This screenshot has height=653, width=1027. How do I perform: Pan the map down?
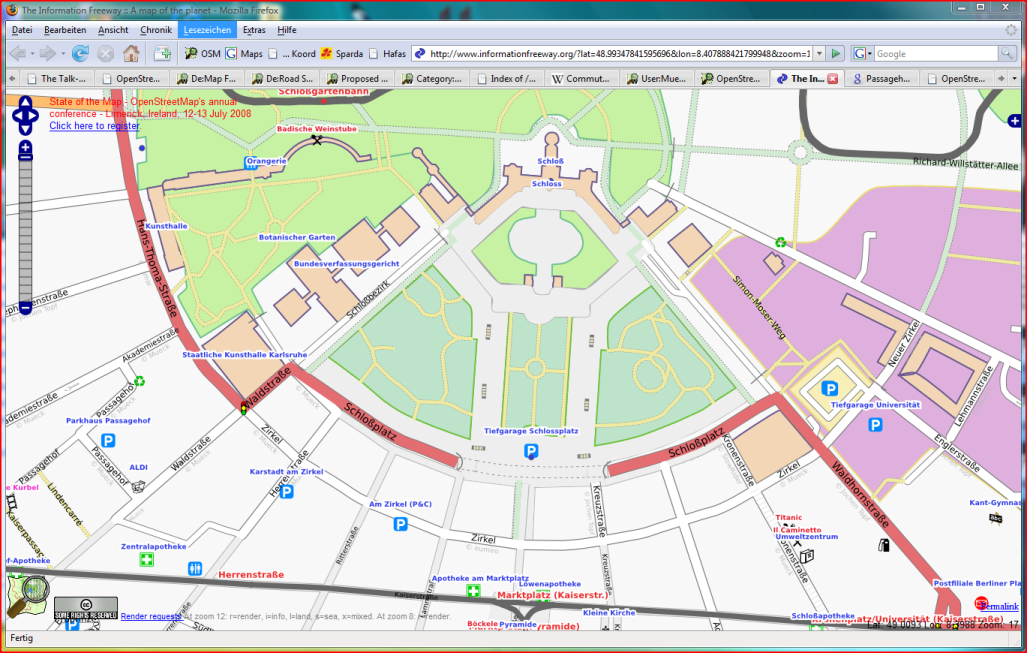tap(25, 129)
